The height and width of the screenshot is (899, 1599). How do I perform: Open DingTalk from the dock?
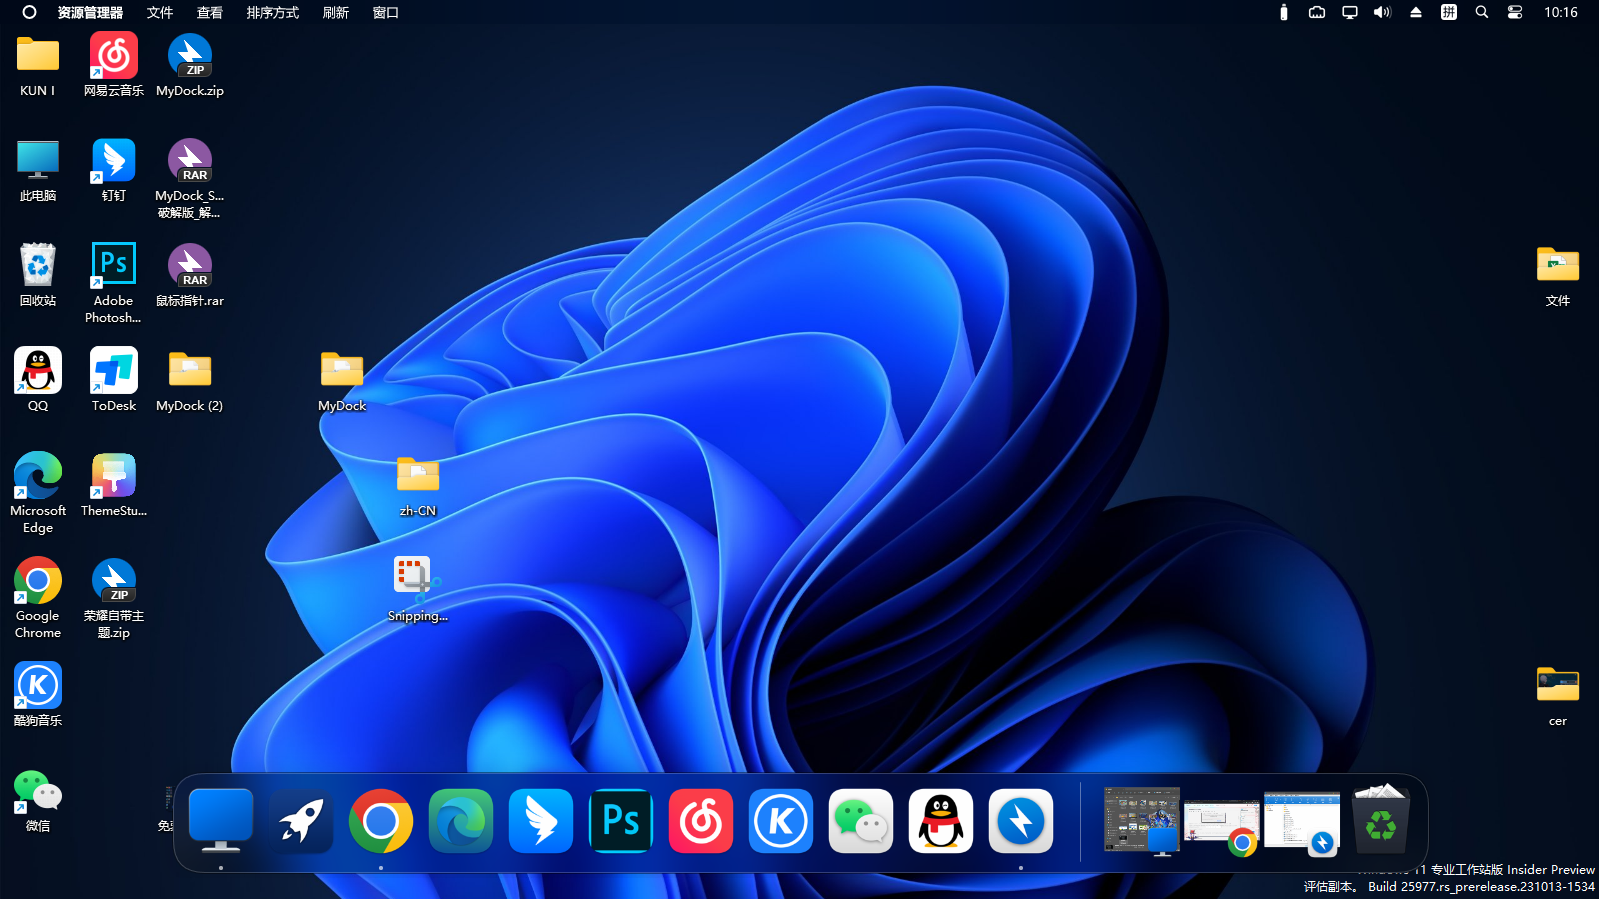click(540, 821)
